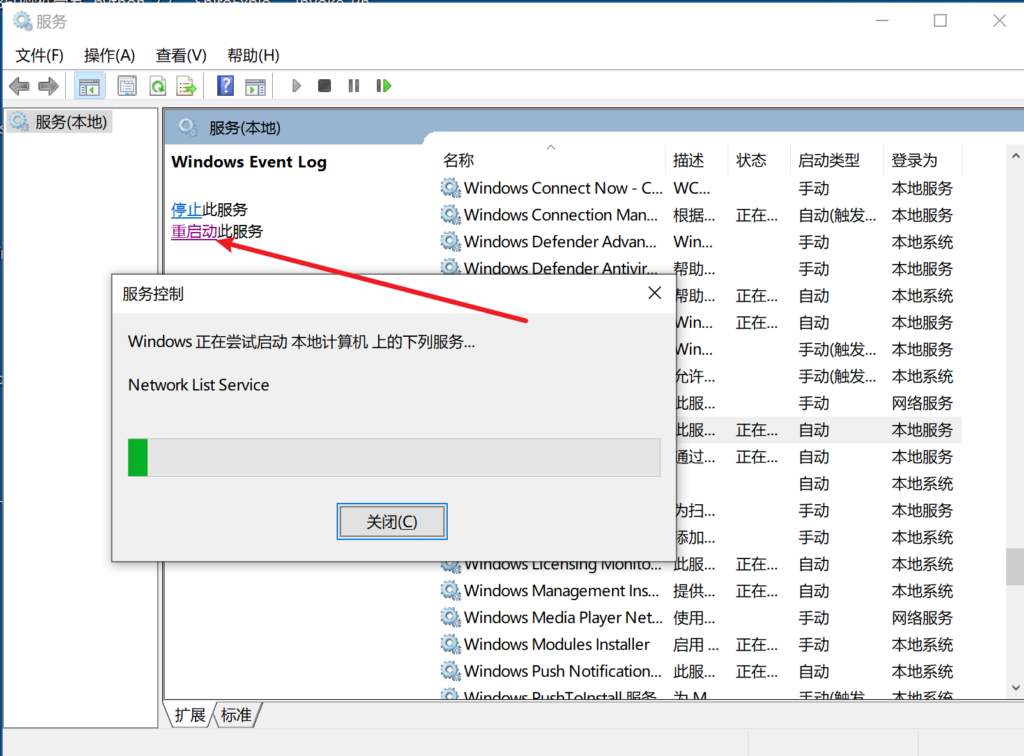Click the service start progress bar
Viewport: 1024px width, 756px height.
(394, 457)
